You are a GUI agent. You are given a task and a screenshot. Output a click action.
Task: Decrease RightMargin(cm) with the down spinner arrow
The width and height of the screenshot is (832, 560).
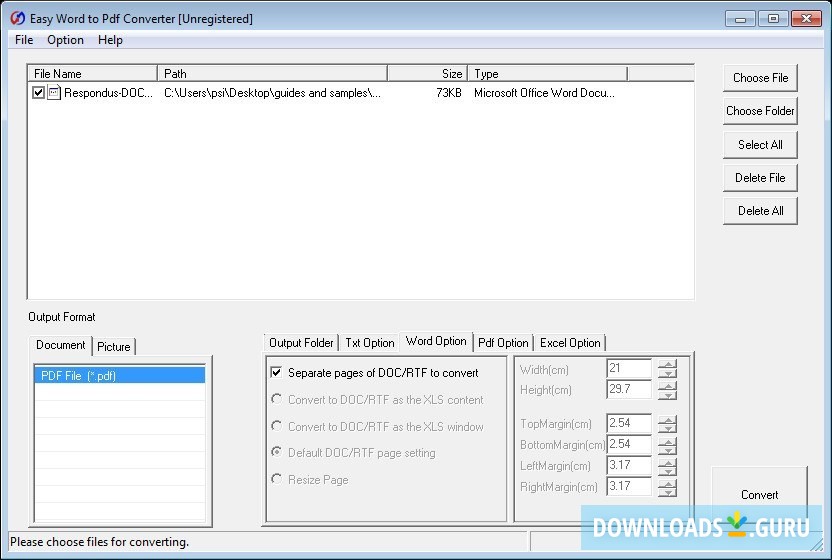[668, 492]
